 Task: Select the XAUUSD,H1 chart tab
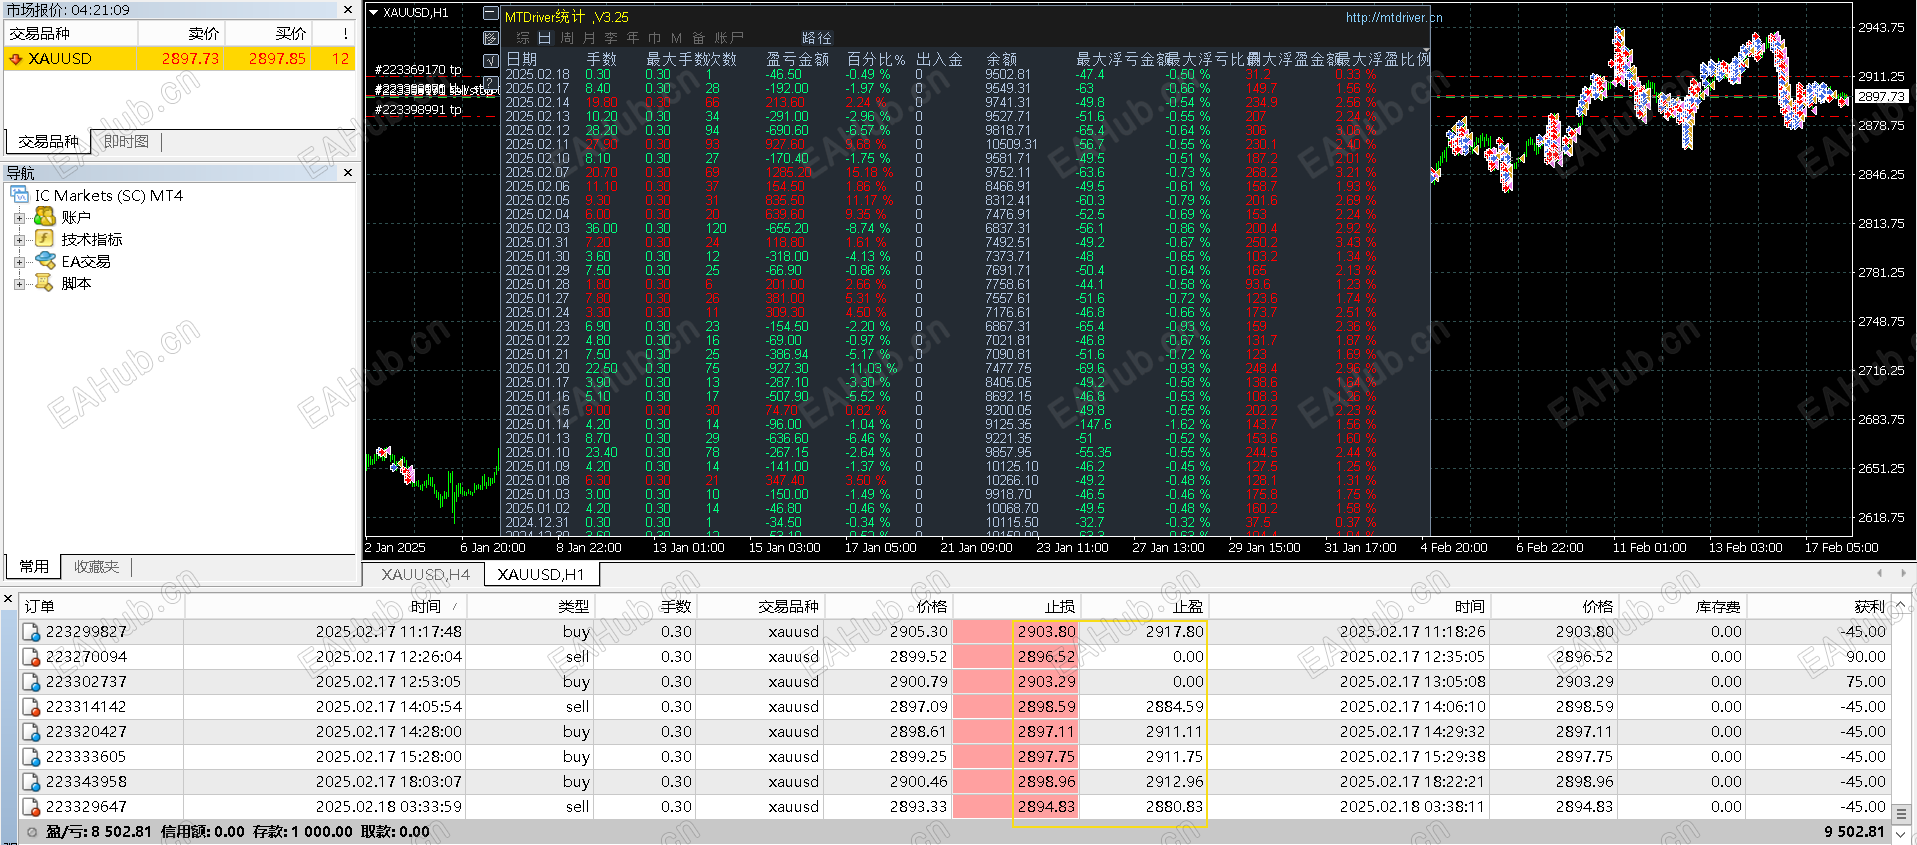[541, 574]
